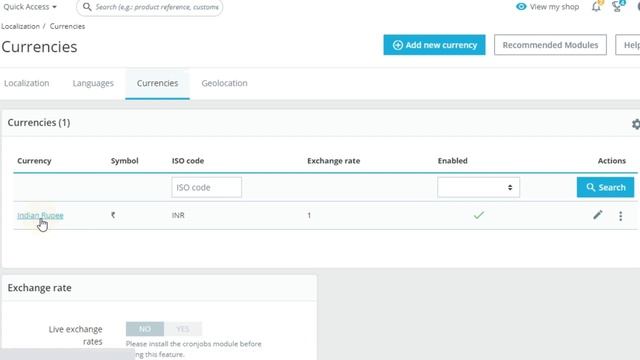Switch to the Geolocation tab
This screenshot has width=640, height=360.
224,83
